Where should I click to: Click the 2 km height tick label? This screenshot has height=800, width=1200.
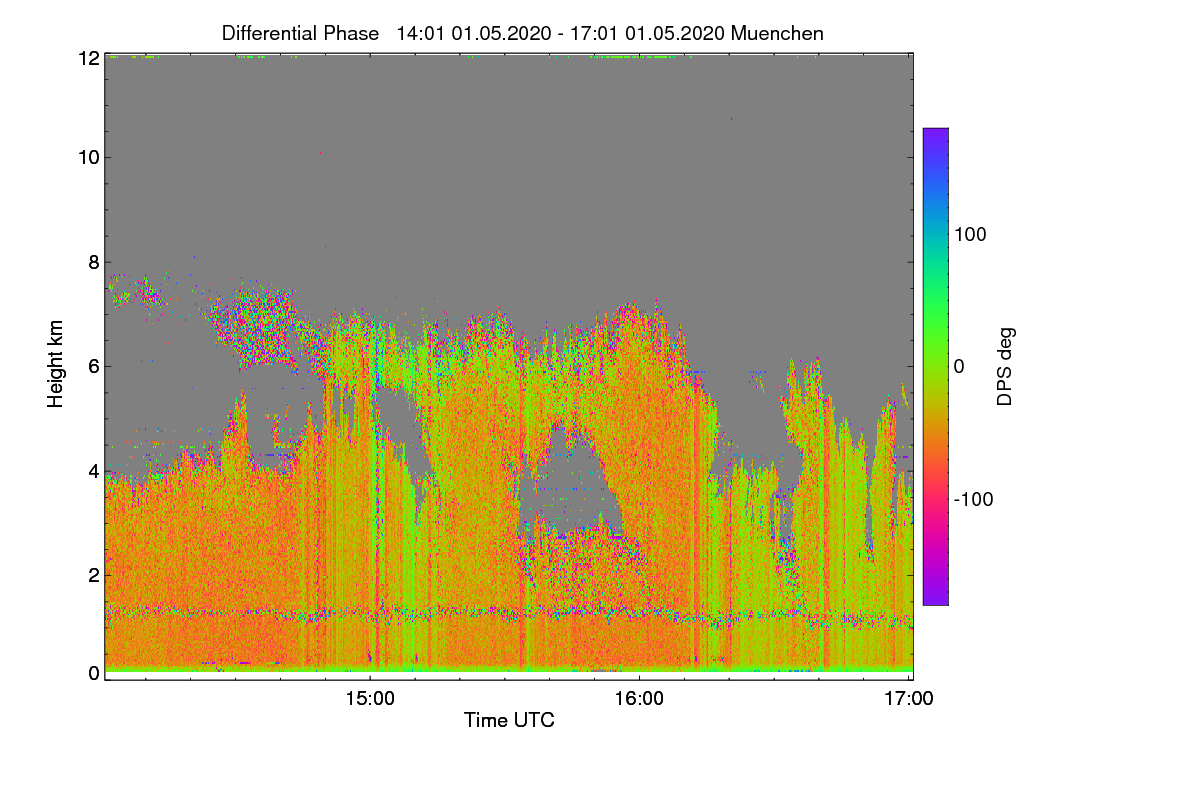[x=93, y=574]
